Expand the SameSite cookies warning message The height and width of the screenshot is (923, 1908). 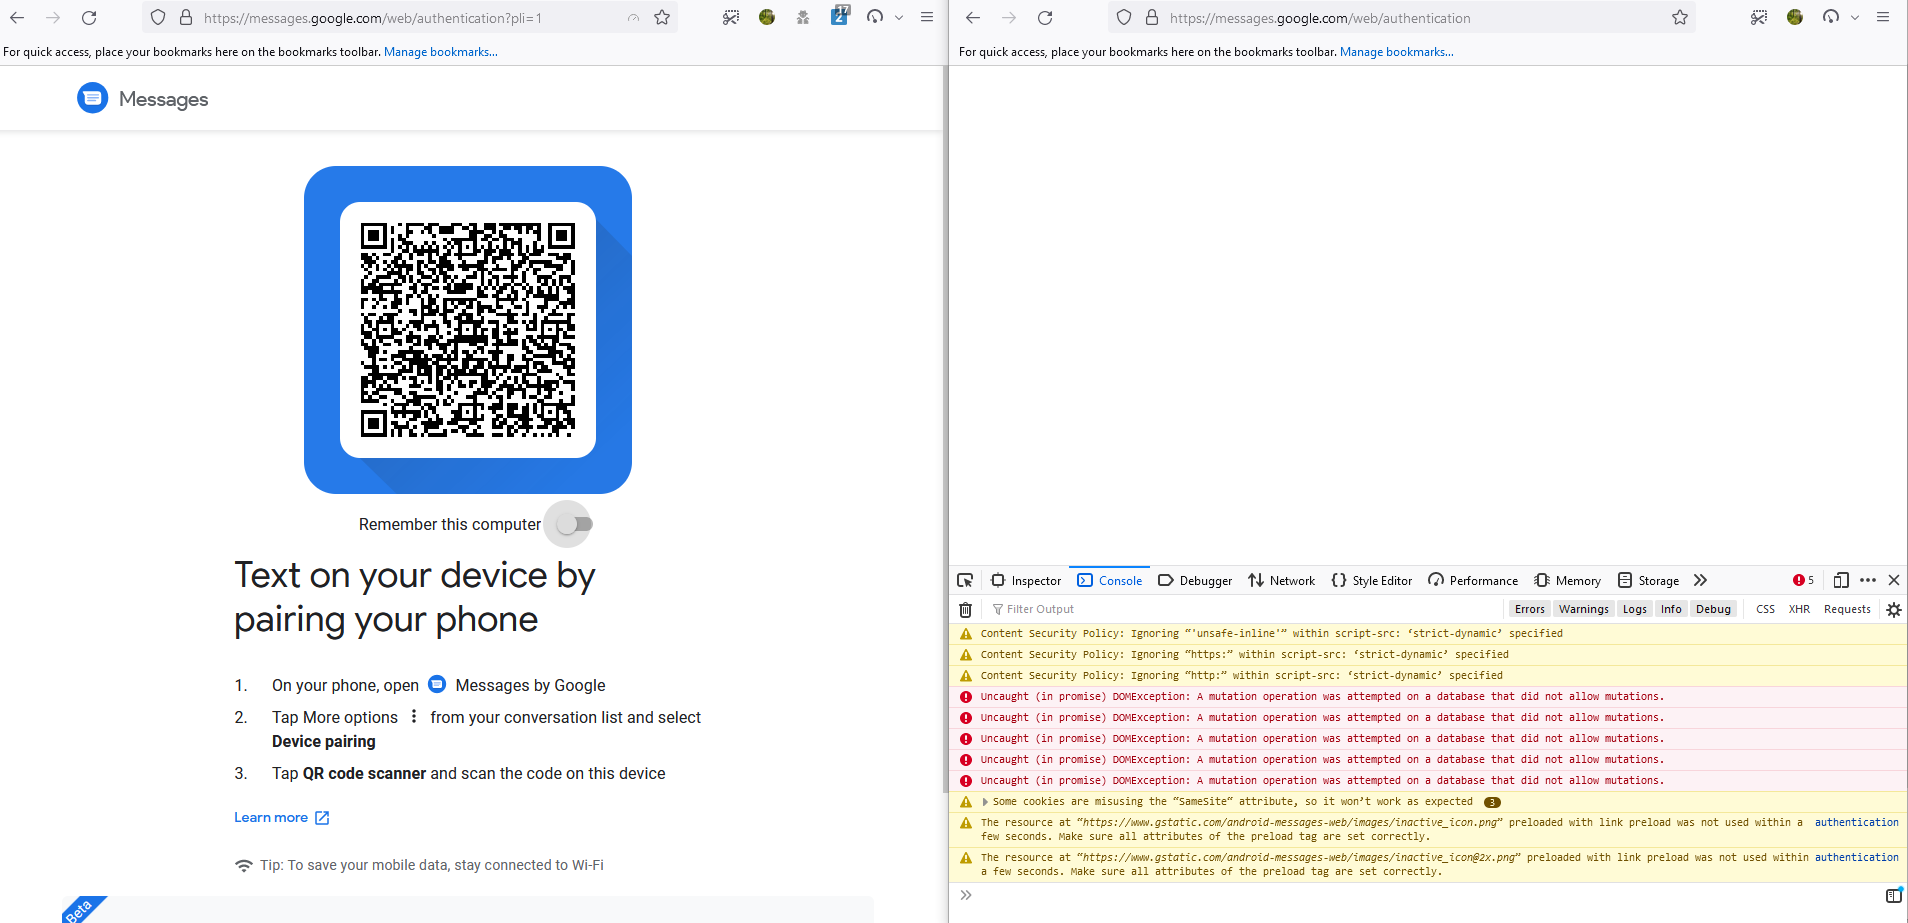click(985, 801)
